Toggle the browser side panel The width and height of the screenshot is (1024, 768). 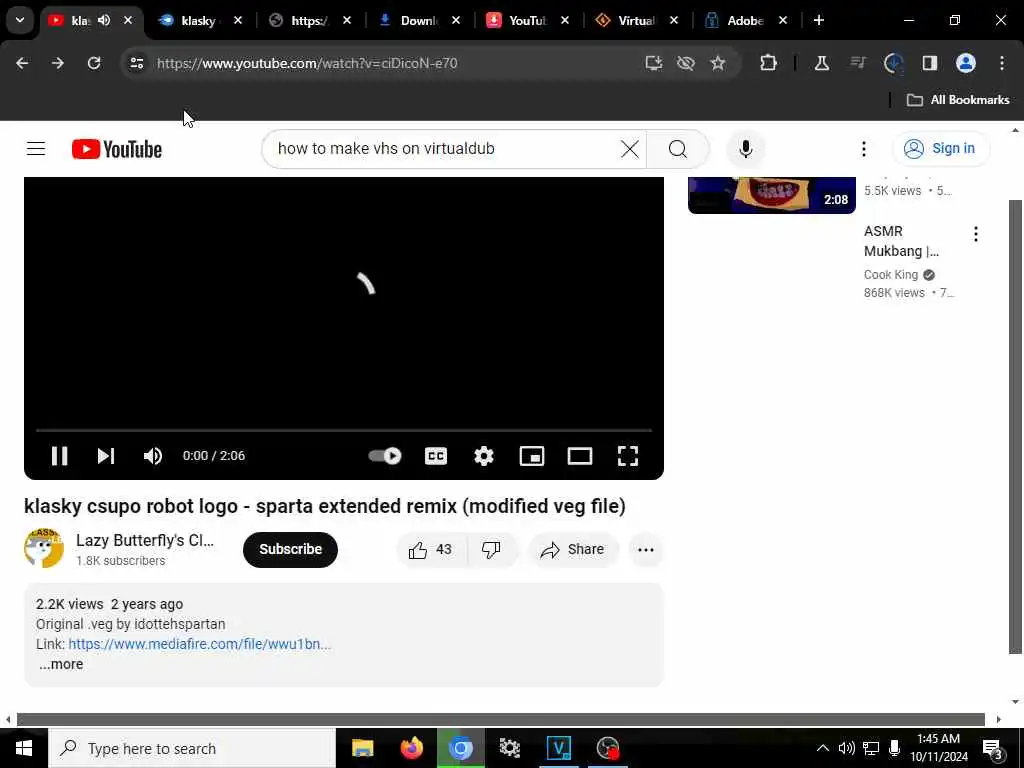(929, 63)
